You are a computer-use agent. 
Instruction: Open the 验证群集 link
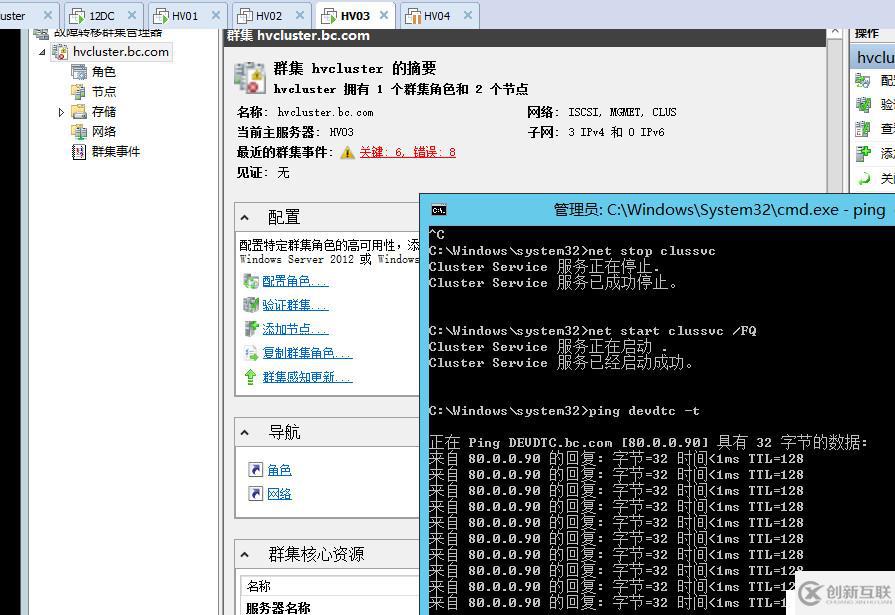click(x=295, y=305)
